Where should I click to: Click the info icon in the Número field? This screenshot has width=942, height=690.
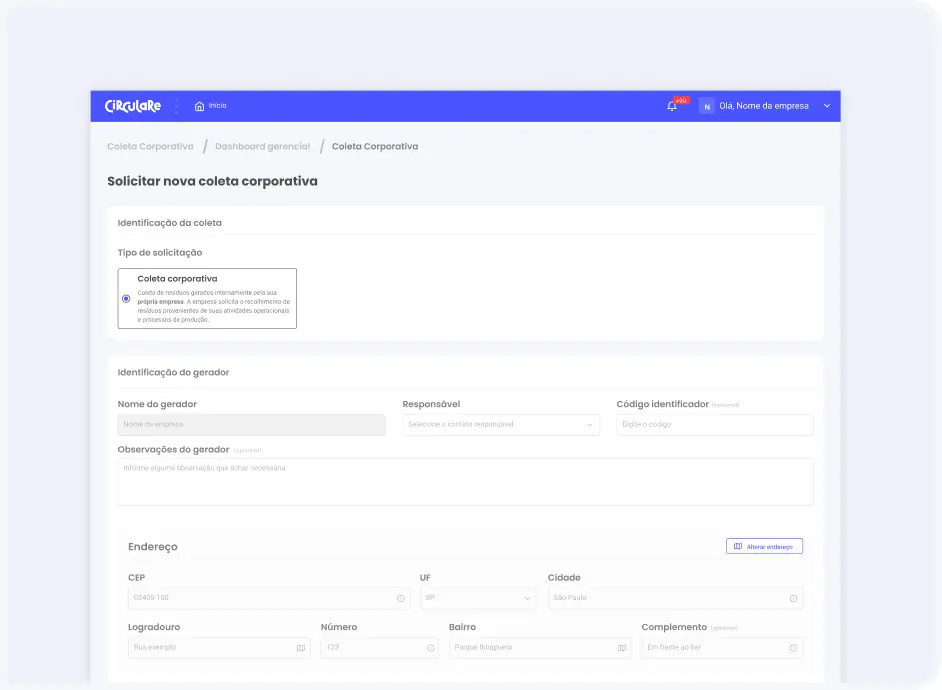pyautogui.click(x=431, y=648)
